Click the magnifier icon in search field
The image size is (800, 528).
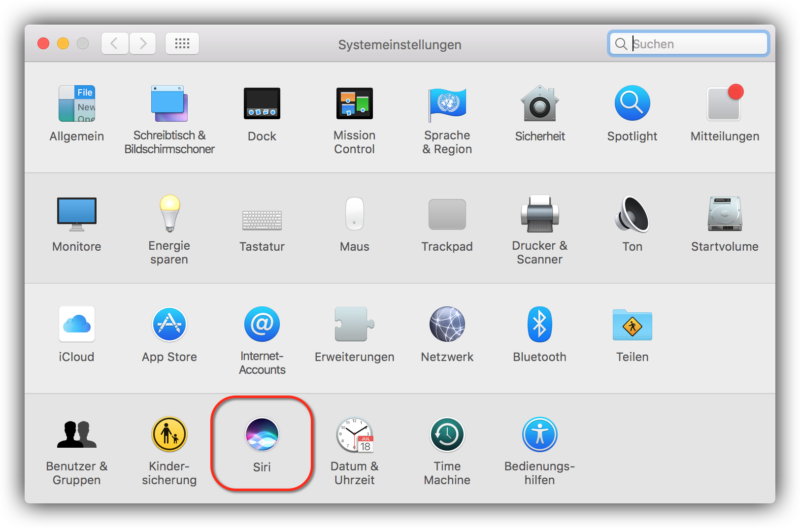pyautogui.click(x=620, y=44)
